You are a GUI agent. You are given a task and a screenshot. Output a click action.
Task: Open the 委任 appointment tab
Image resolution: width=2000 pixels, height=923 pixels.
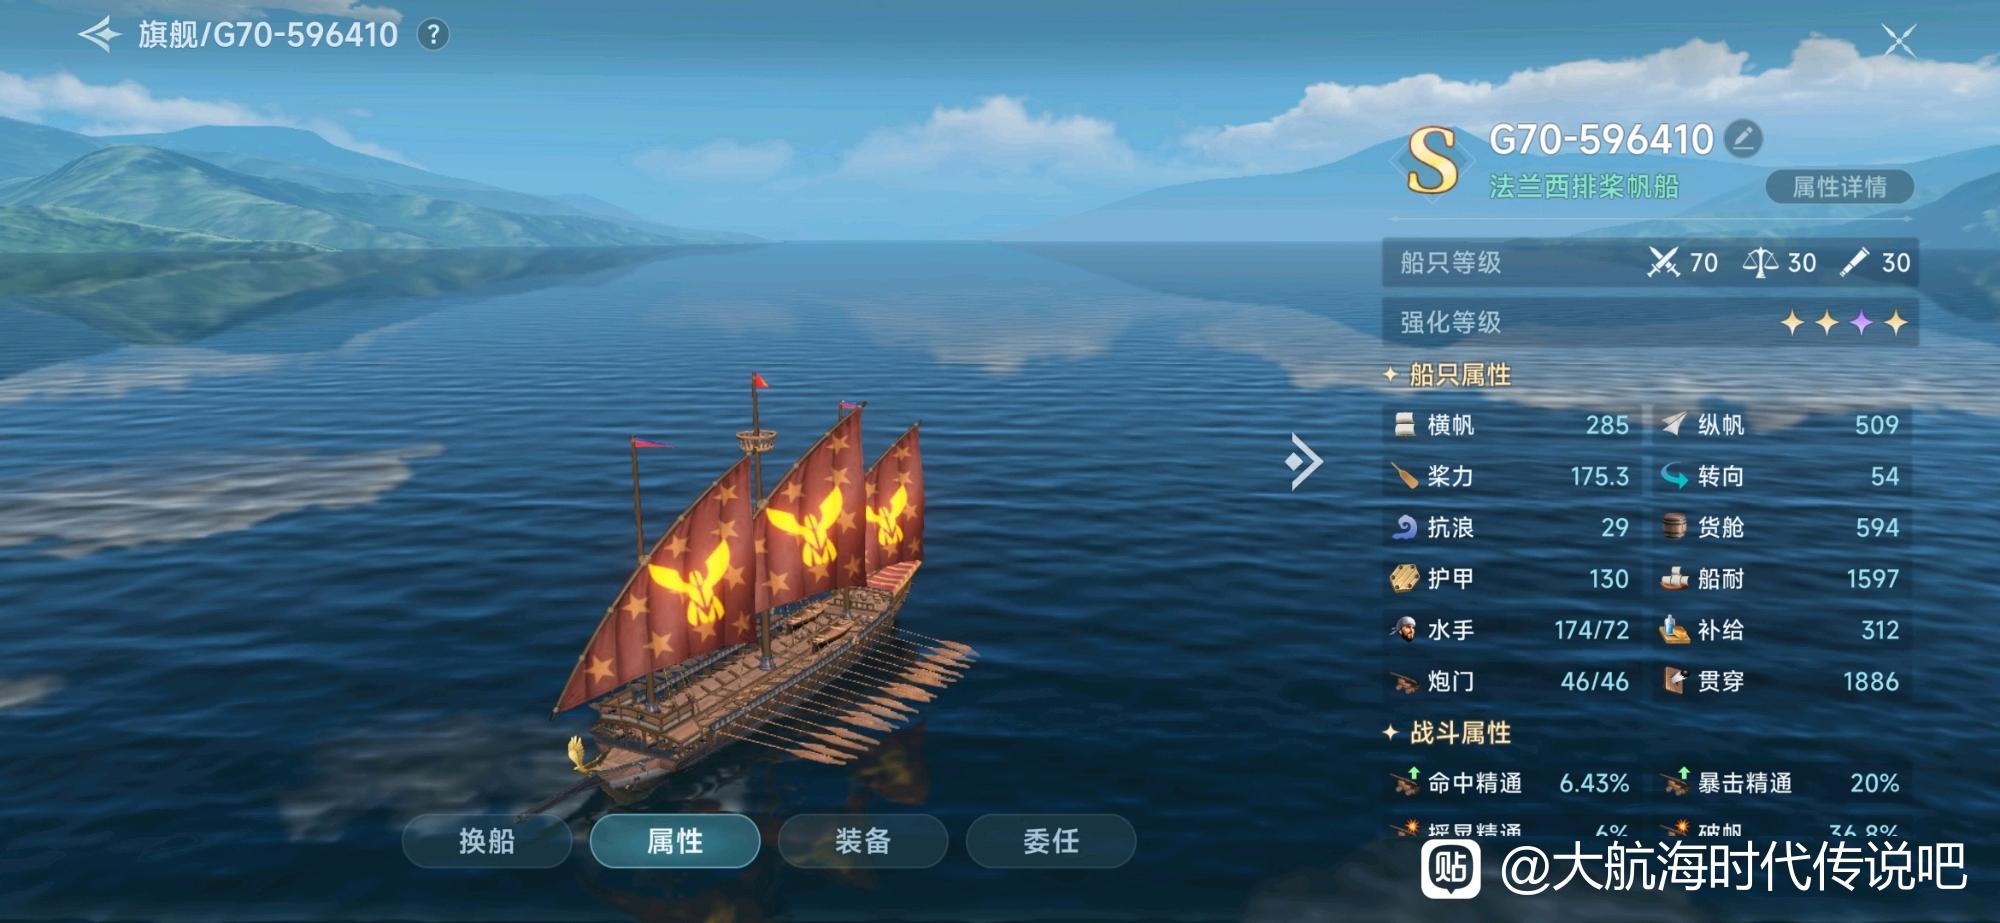tap(1051, 841)
